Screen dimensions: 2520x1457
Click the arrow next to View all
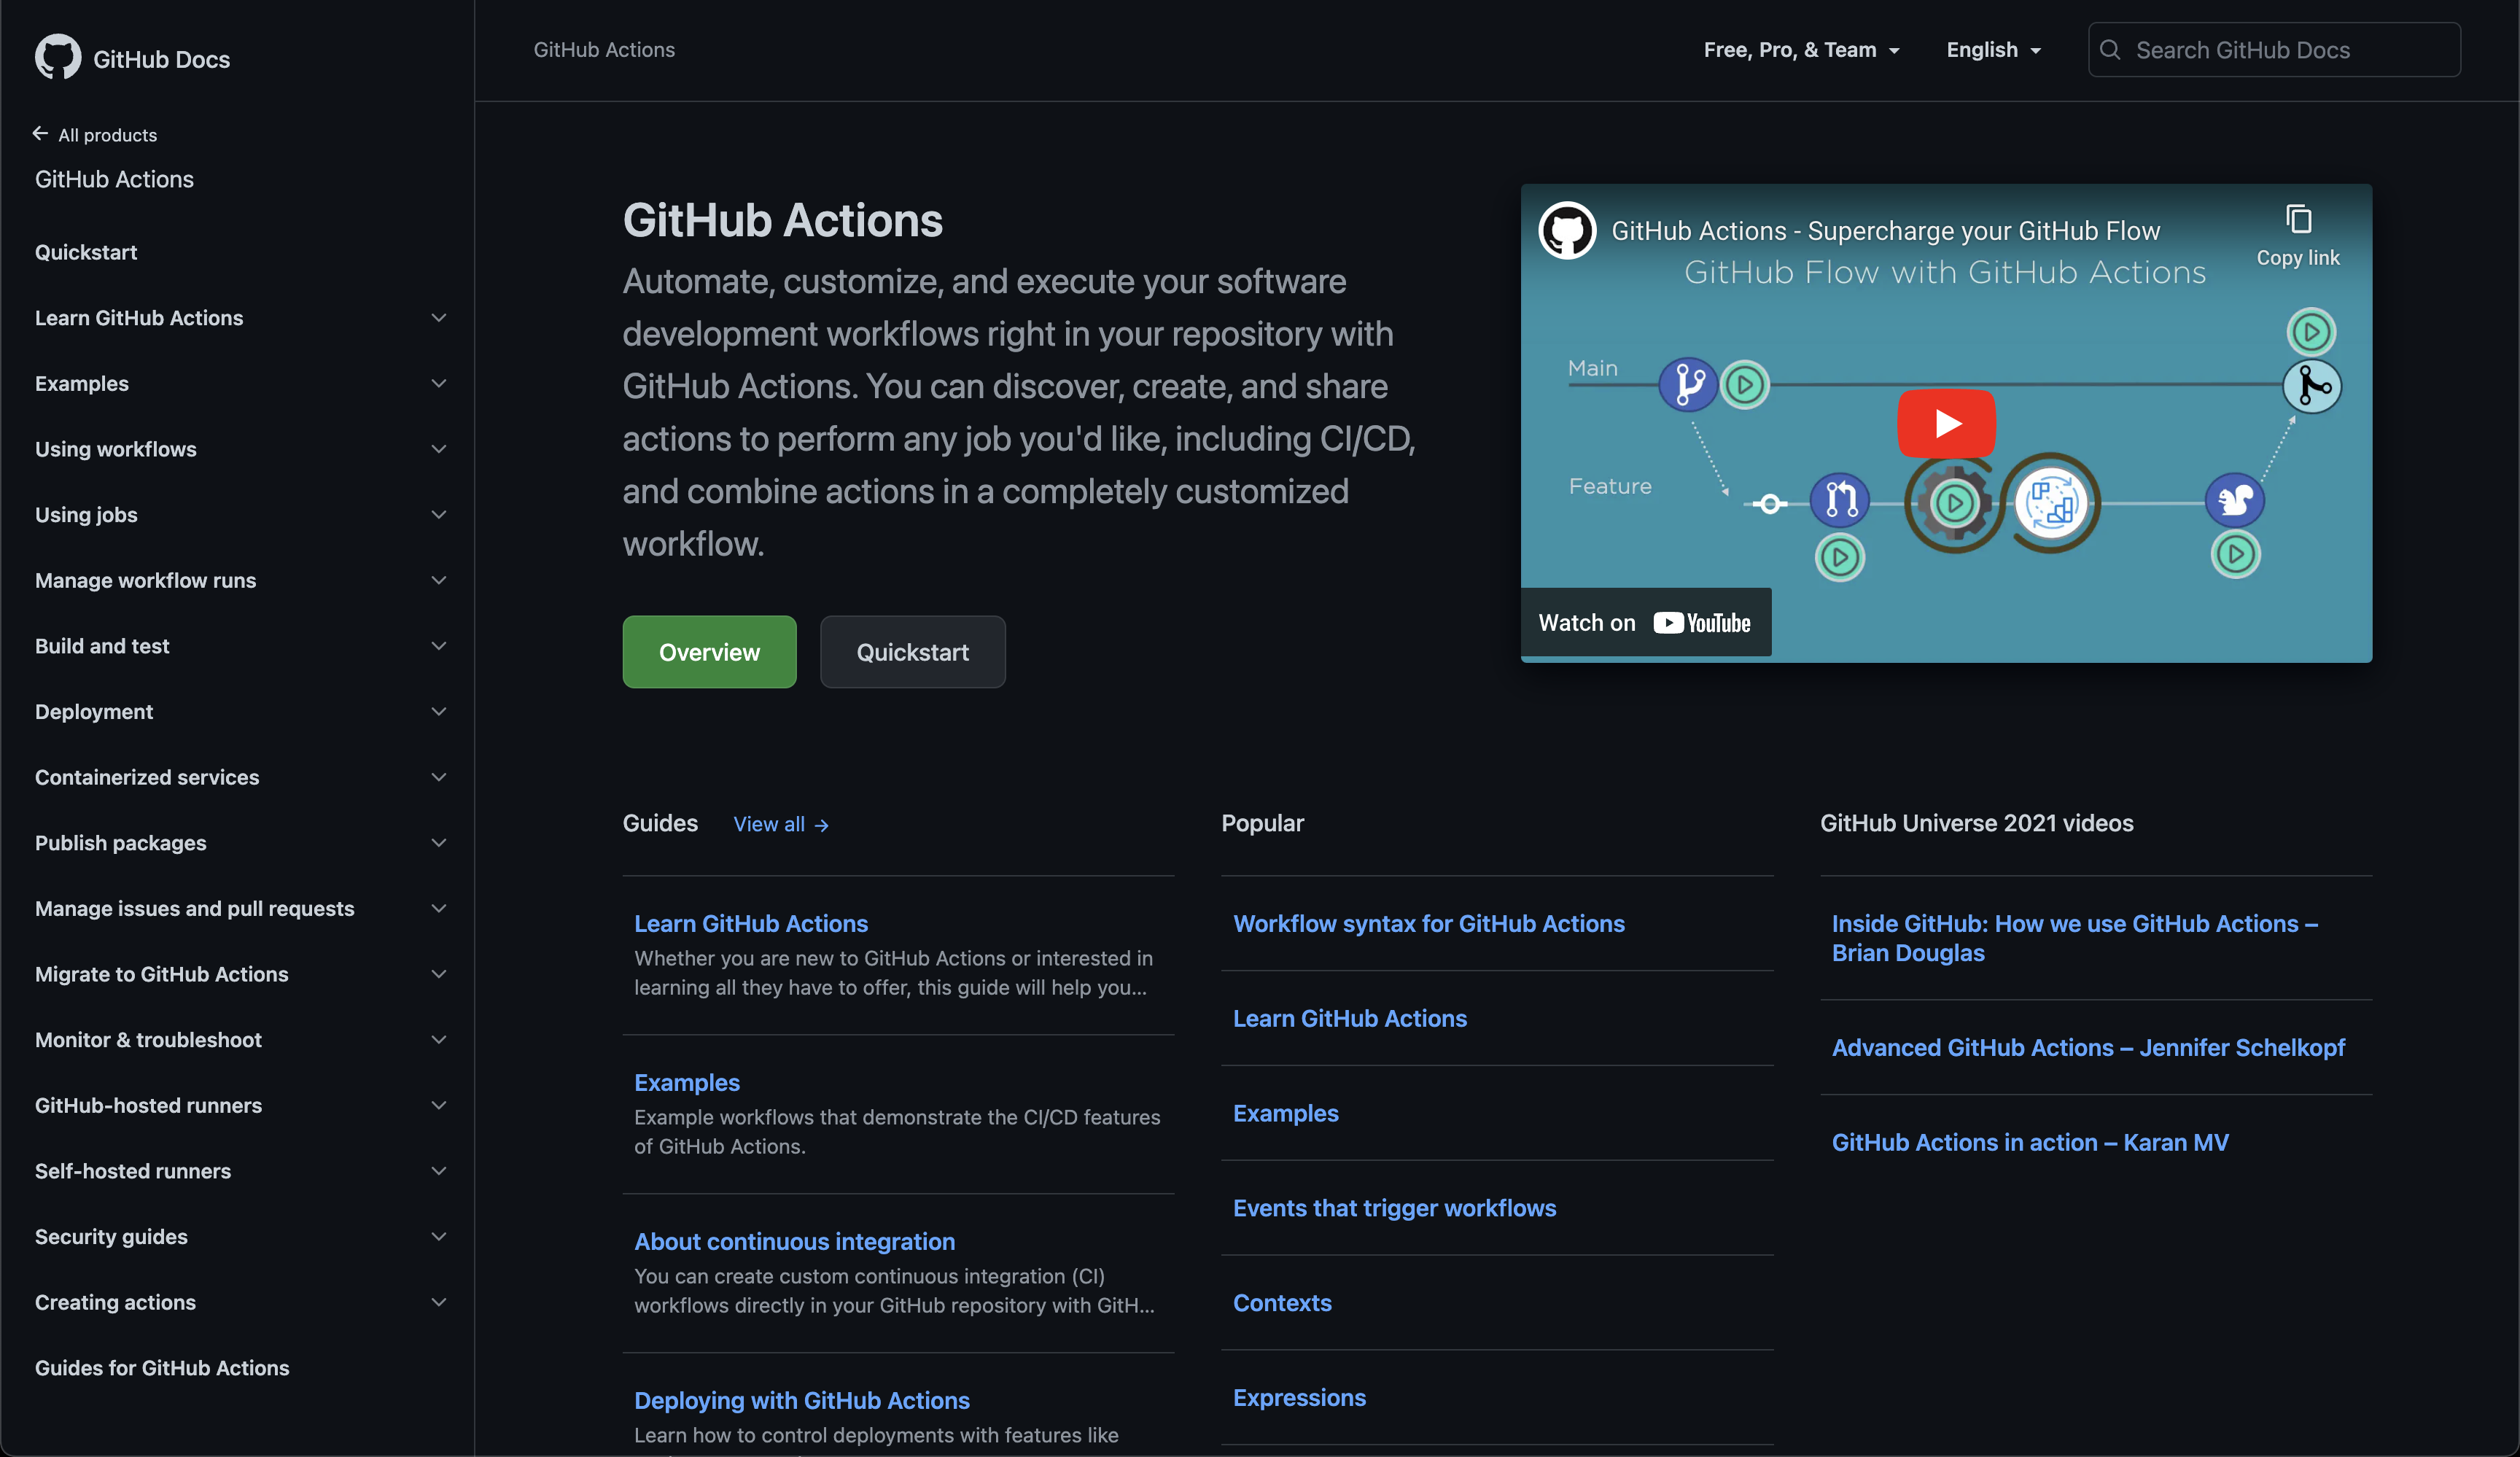(x=822, y=825)
